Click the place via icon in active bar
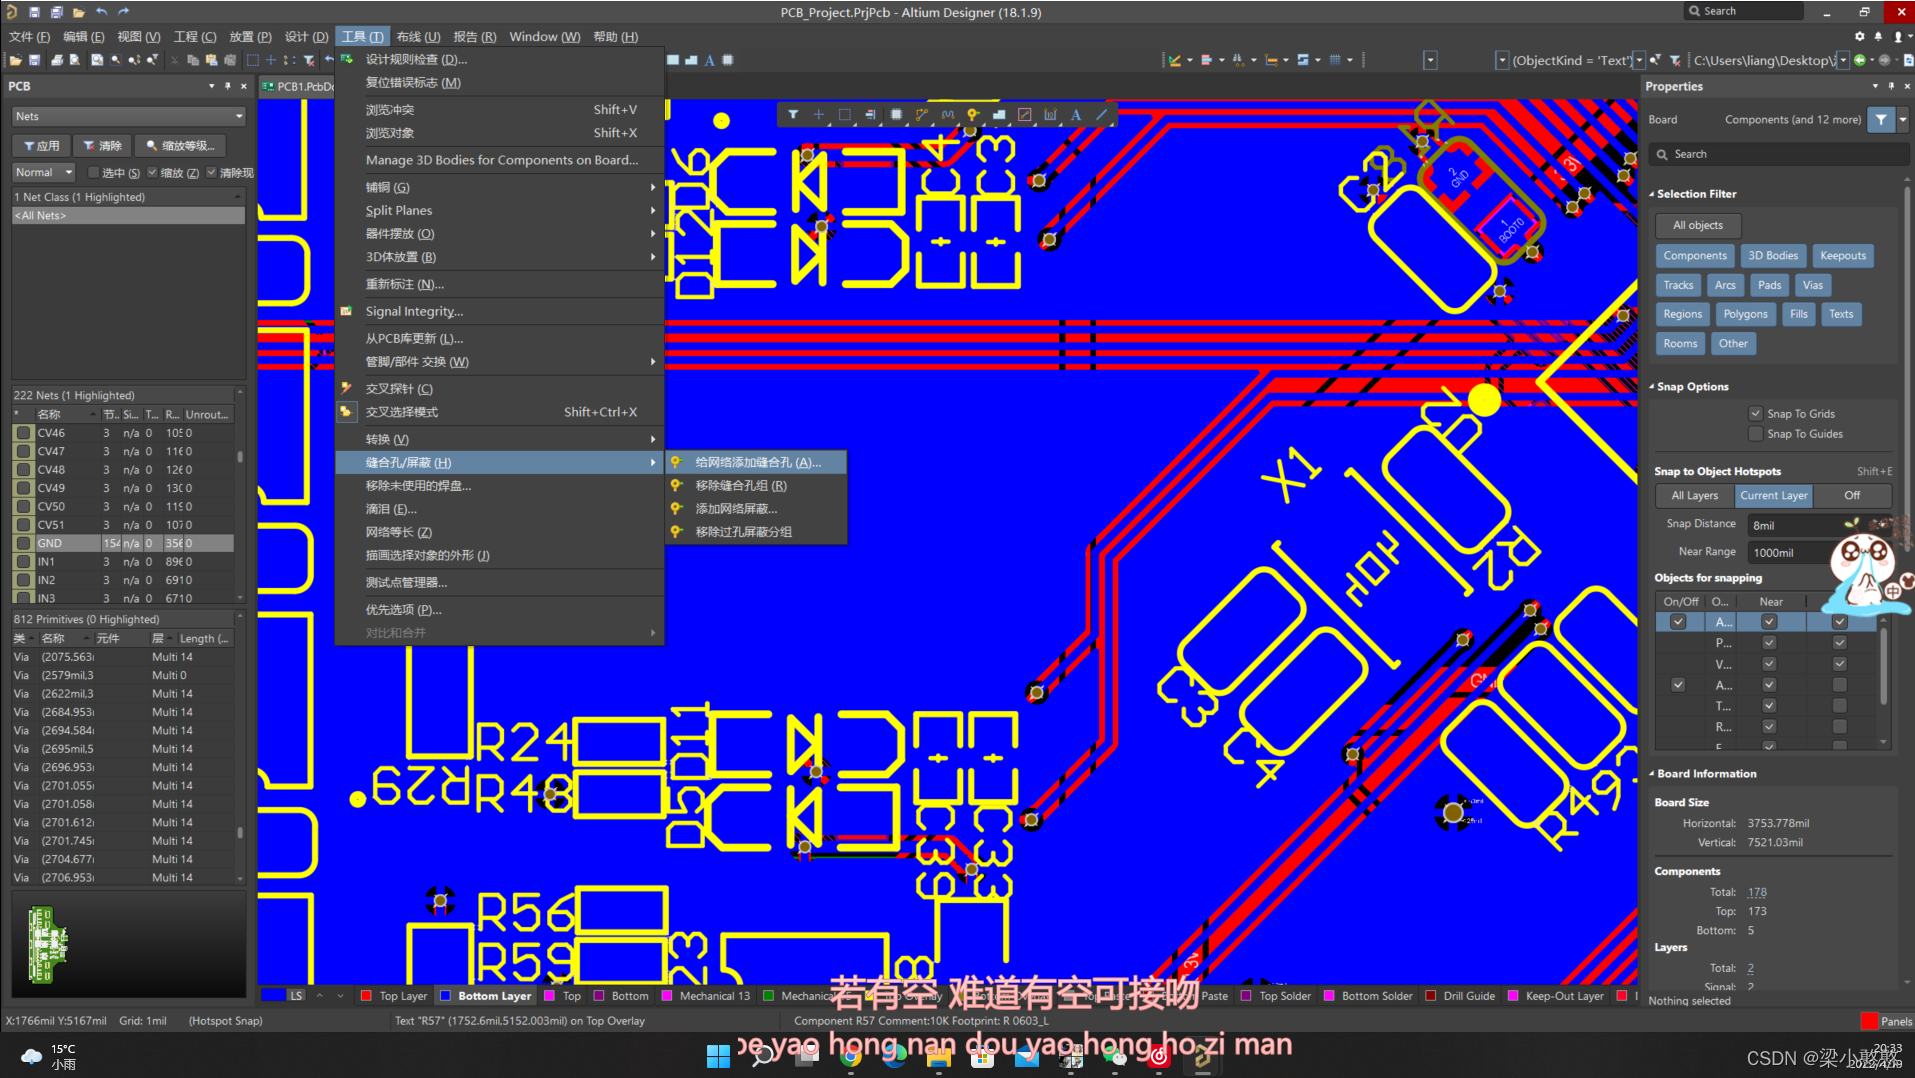The image size is (1915, 1078). 972,115
